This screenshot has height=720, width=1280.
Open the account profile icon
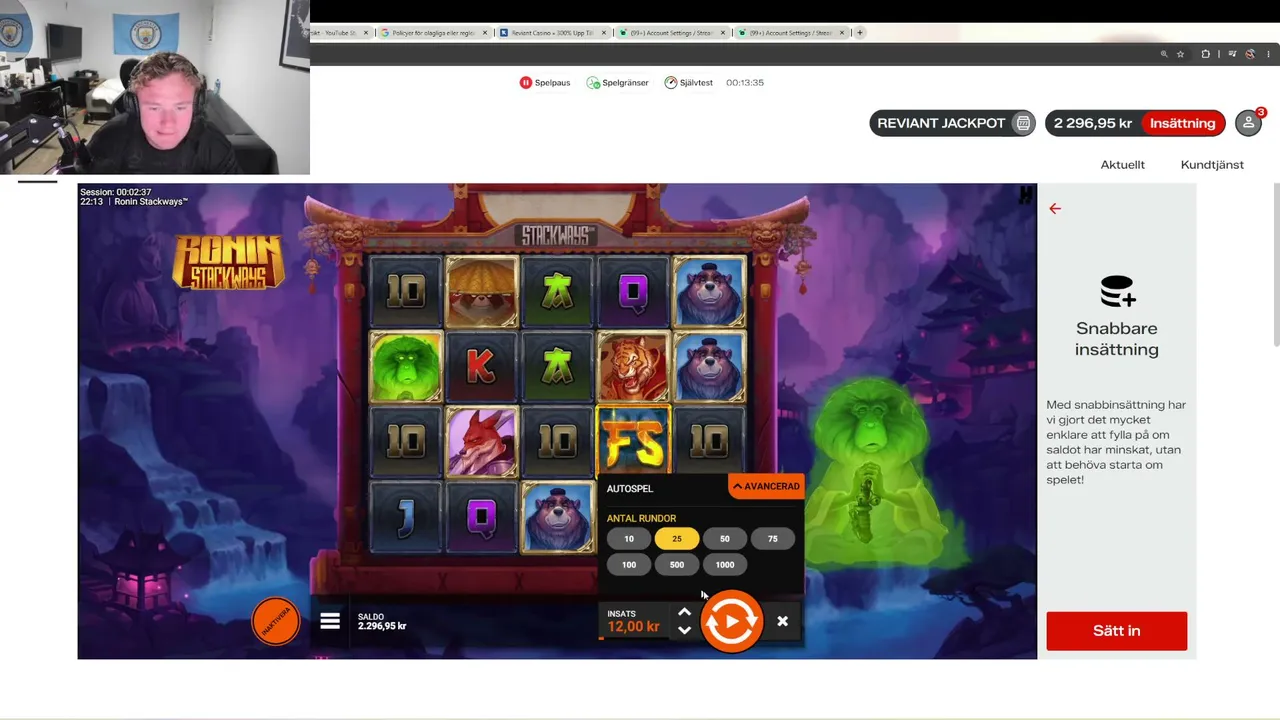pyautogui.click(x=1248, y=123)
